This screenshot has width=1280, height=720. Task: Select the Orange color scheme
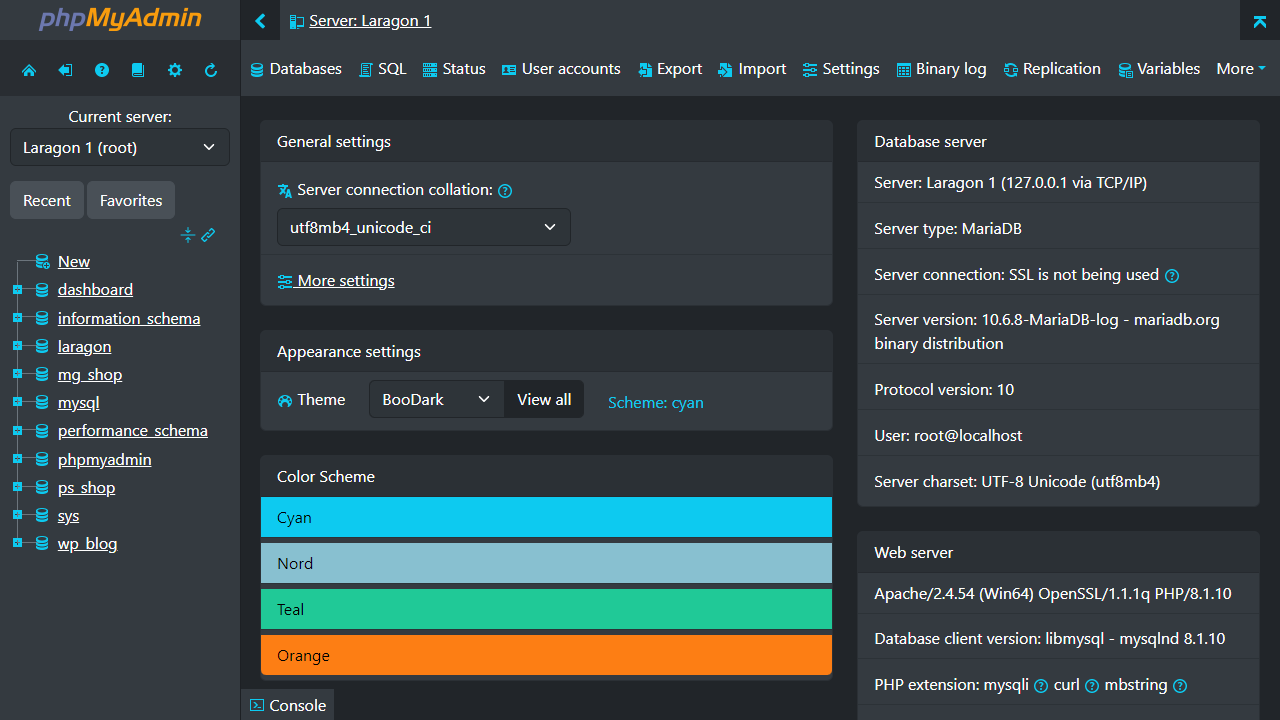pyautogui.click(x=546, y=655)
